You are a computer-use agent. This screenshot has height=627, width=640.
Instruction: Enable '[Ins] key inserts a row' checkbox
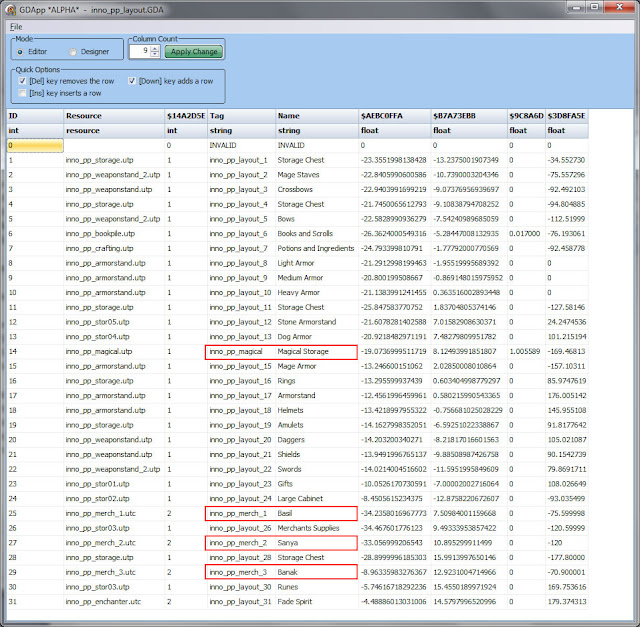point(22,93)
